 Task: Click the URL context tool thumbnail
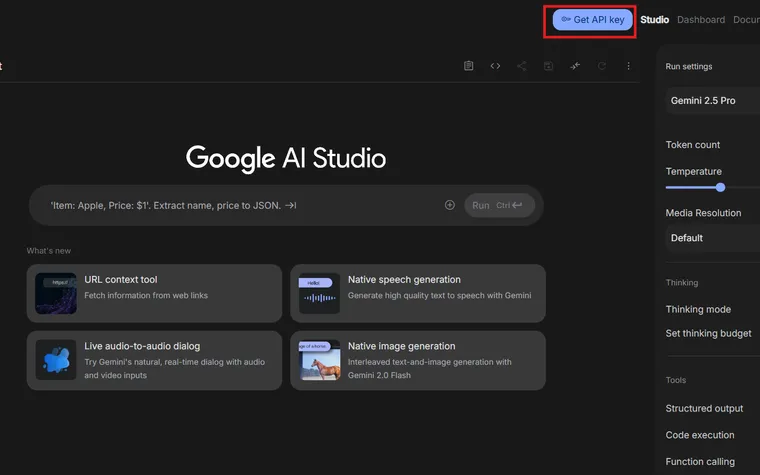point(56,293)
